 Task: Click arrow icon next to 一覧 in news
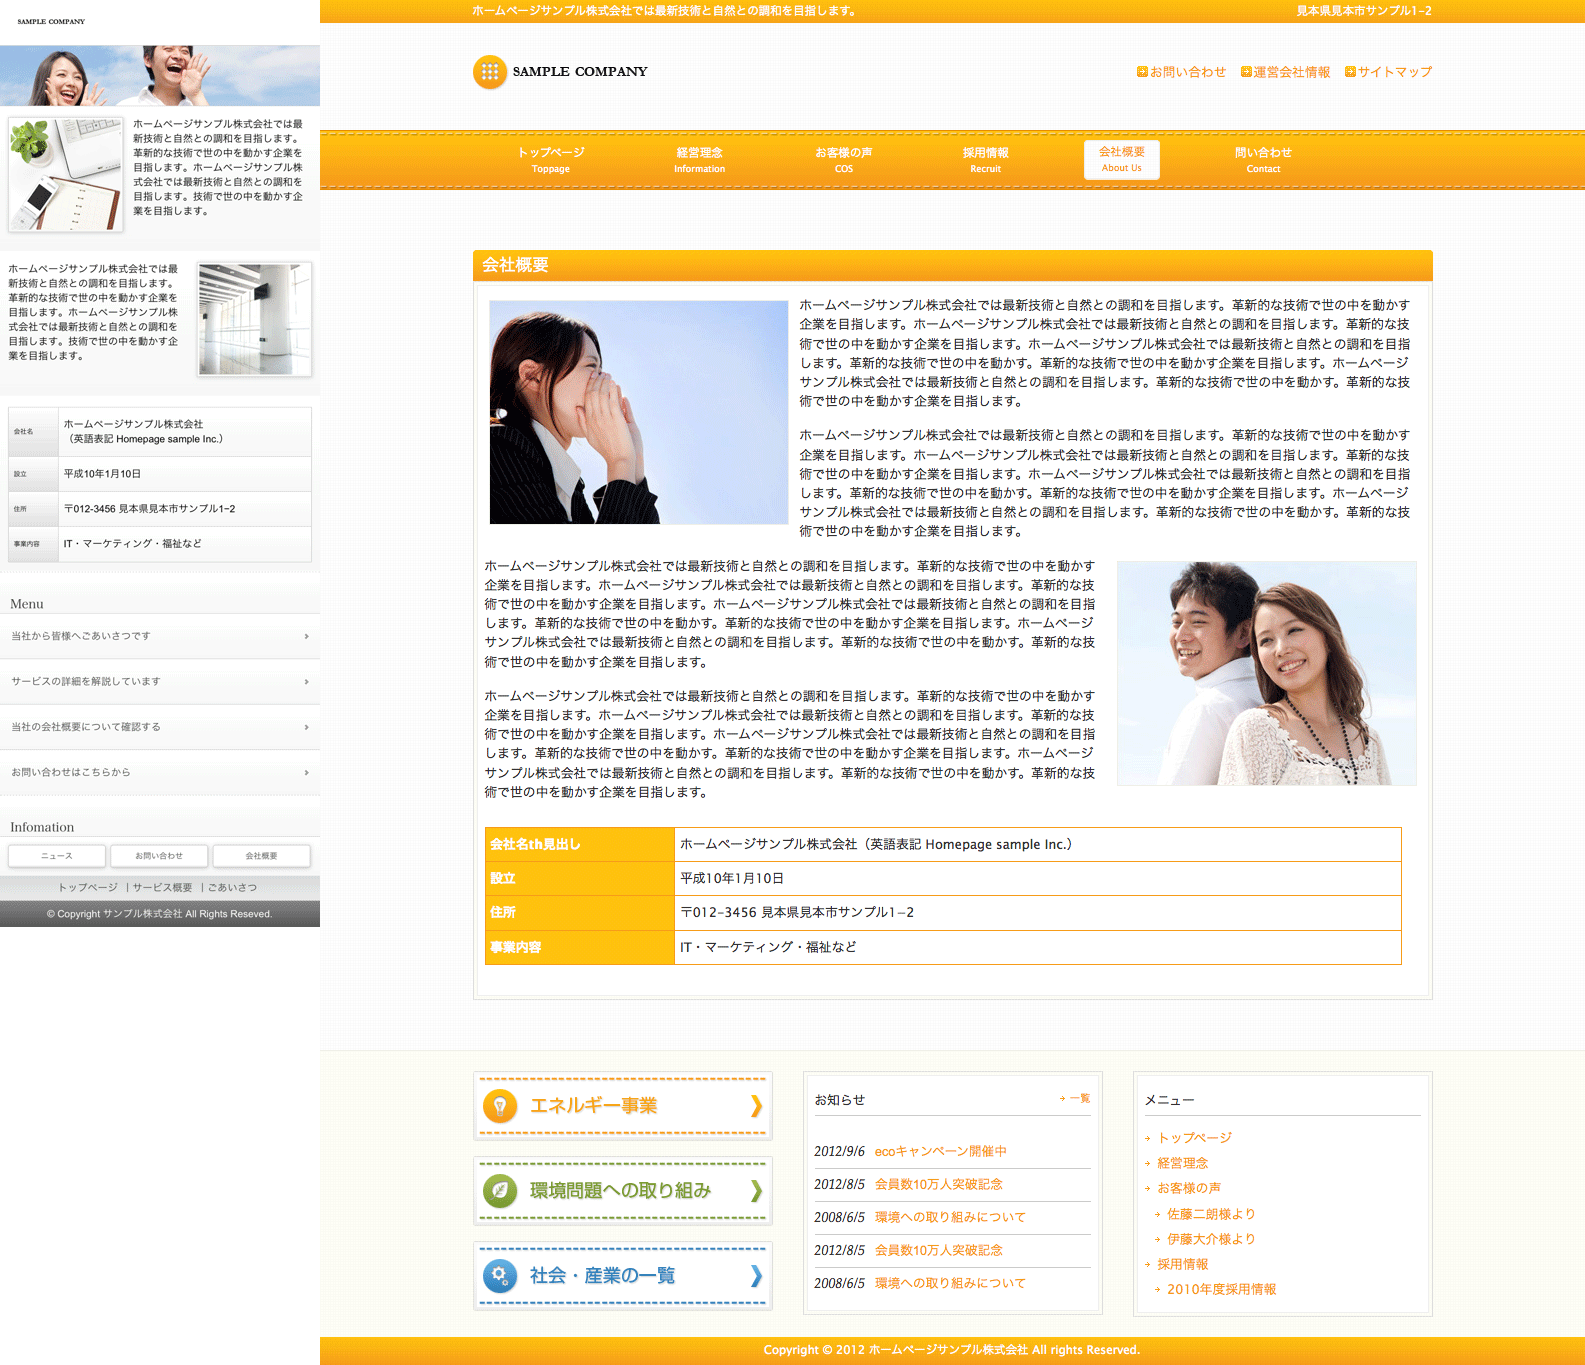[x=1062, y=1099]
